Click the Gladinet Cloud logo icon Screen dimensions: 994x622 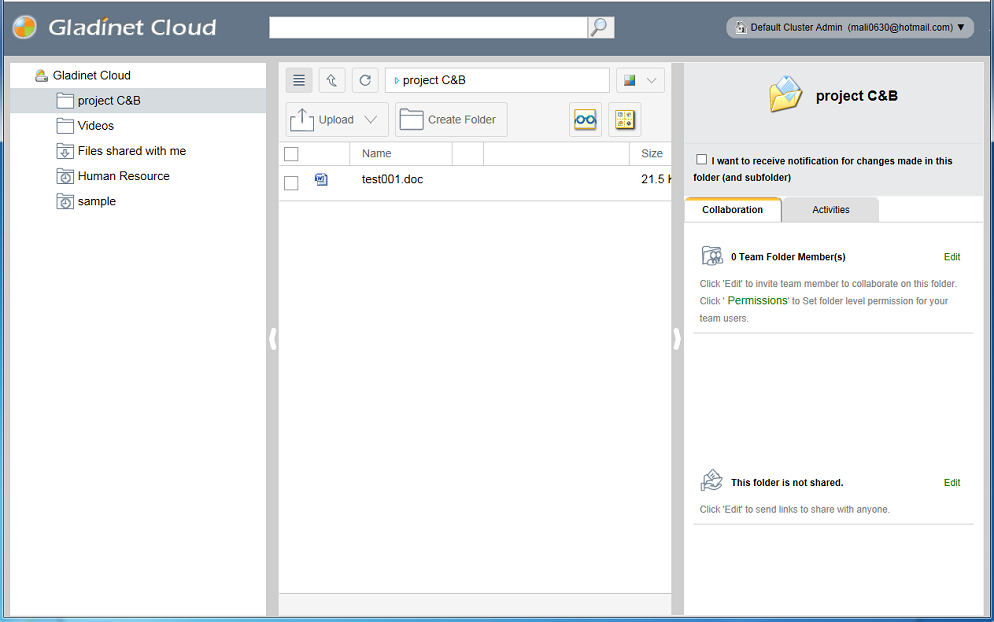(x=25, y=27)
